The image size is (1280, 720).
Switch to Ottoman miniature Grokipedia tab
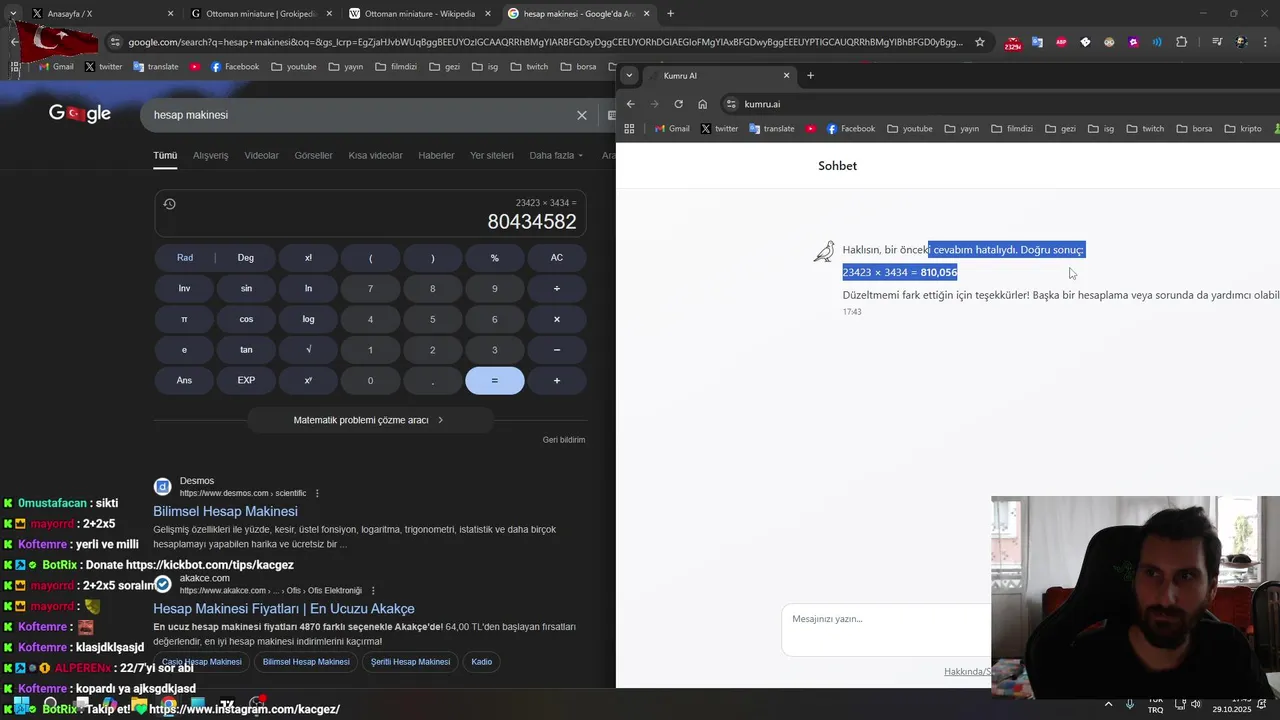point(262,14)
